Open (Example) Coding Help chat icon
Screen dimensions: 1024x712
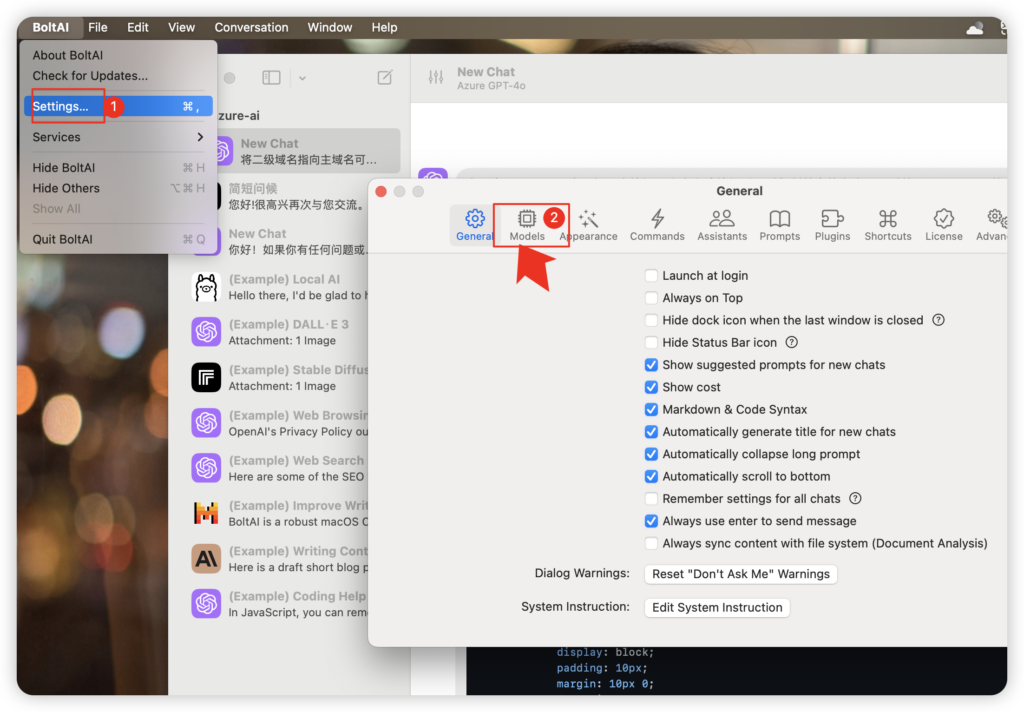click(x=206, y=604)
